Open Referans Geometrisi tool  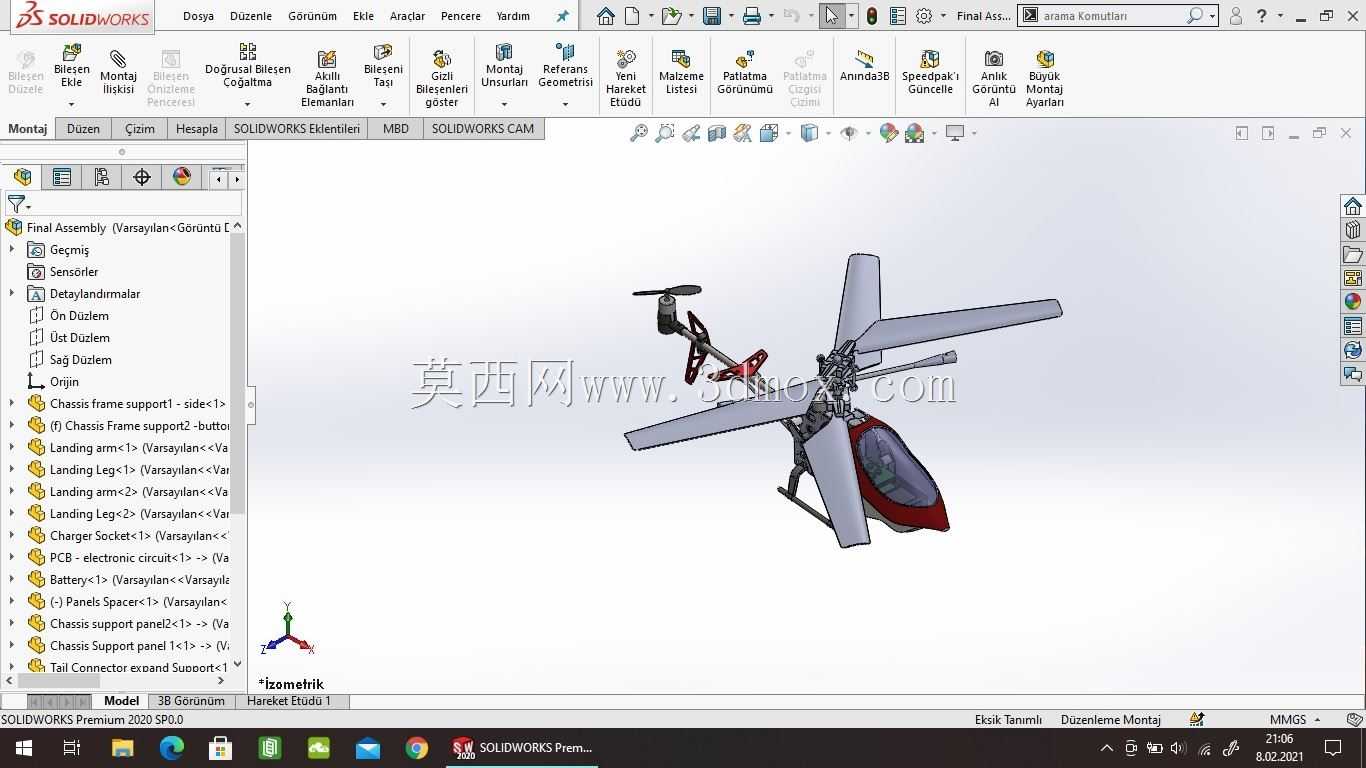tap(565, 66)
